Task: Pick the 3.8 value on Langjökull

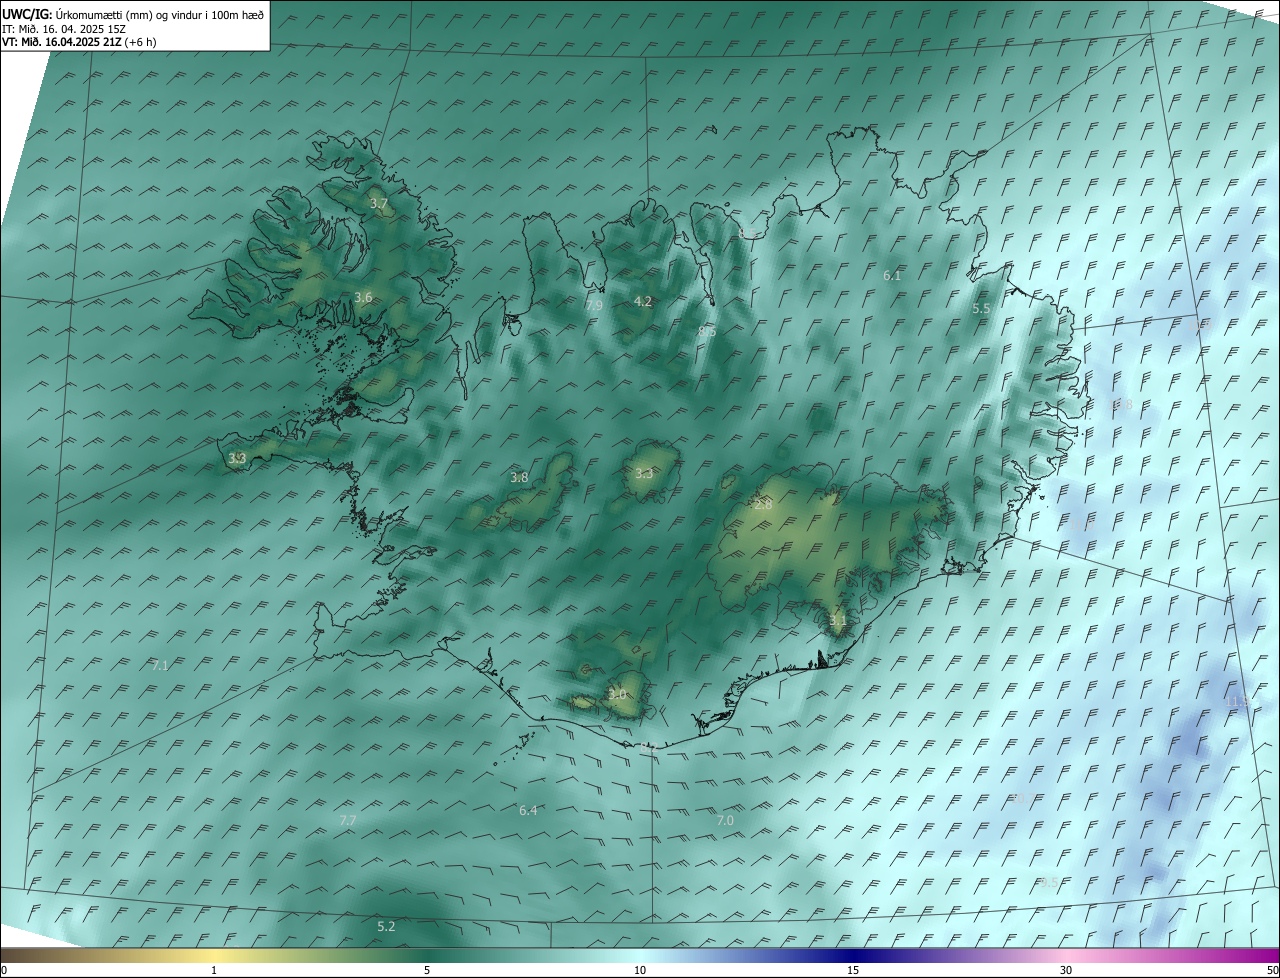Action: point(519,478)
